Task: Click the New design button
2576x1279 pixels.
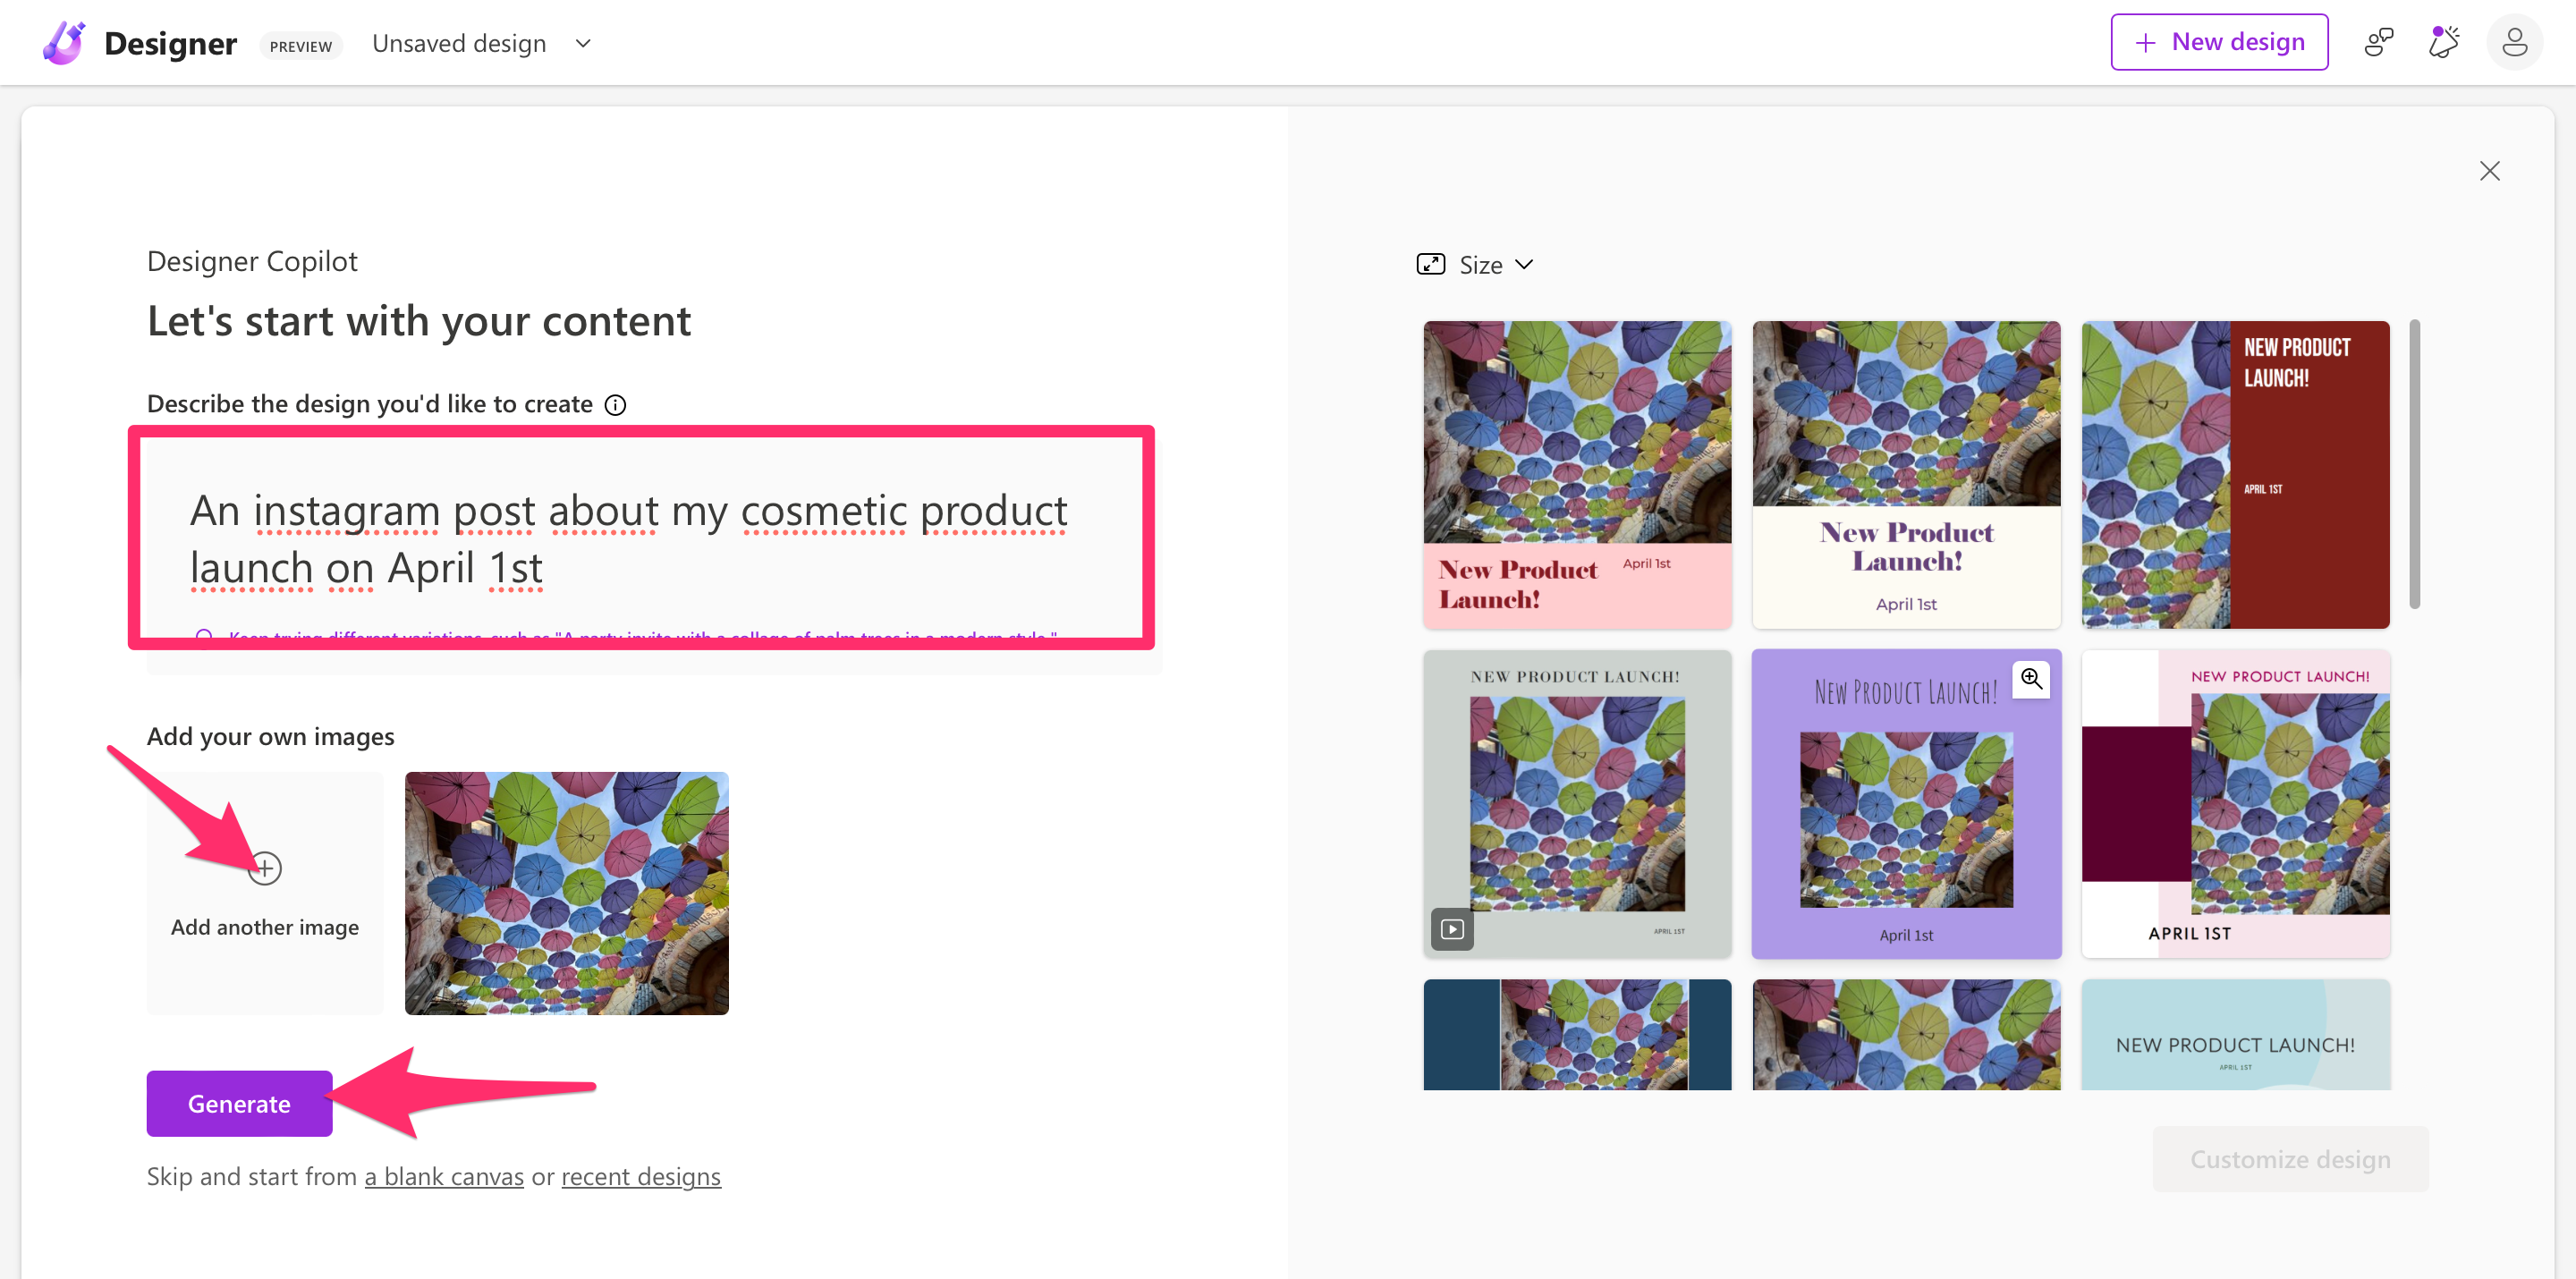Action: (2219, 42)
